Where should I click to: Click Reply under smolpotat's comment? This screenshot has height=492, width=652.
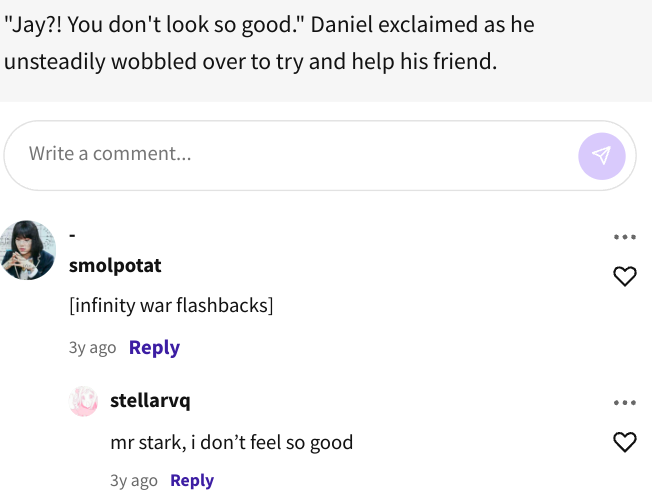tap(154, 347)
